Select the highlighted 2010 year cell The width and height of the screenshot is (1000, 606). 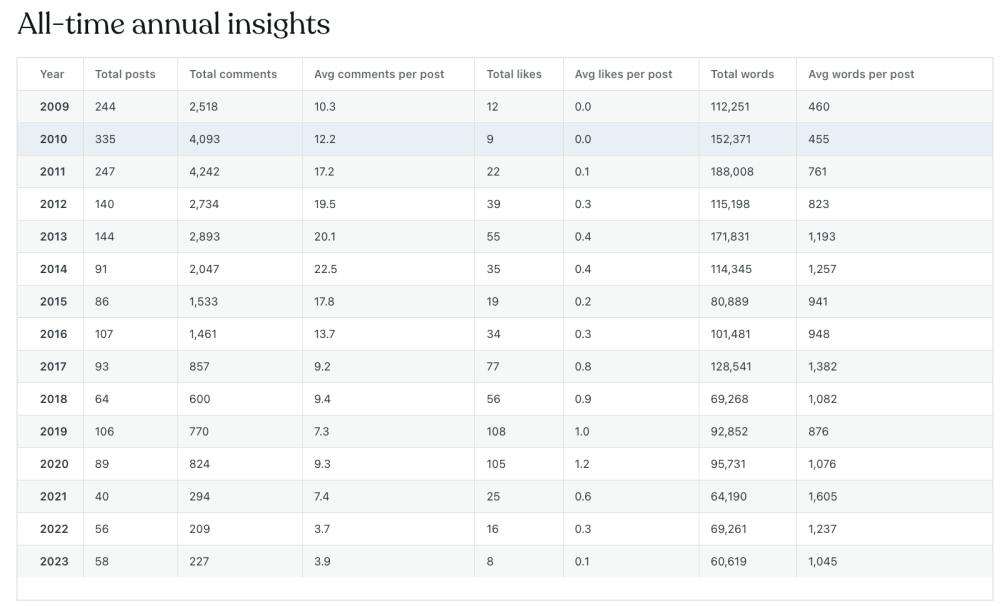pyautogui.click(x=54, y=139)
